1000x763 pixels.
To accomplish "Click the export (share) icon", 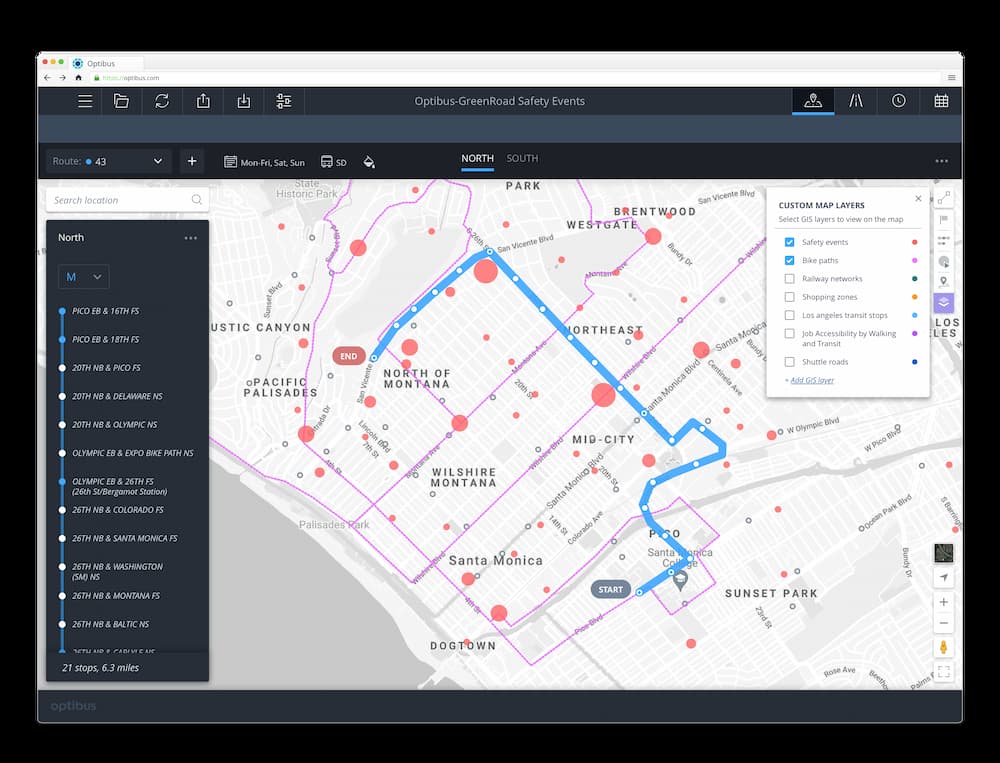I will [203, 101].
